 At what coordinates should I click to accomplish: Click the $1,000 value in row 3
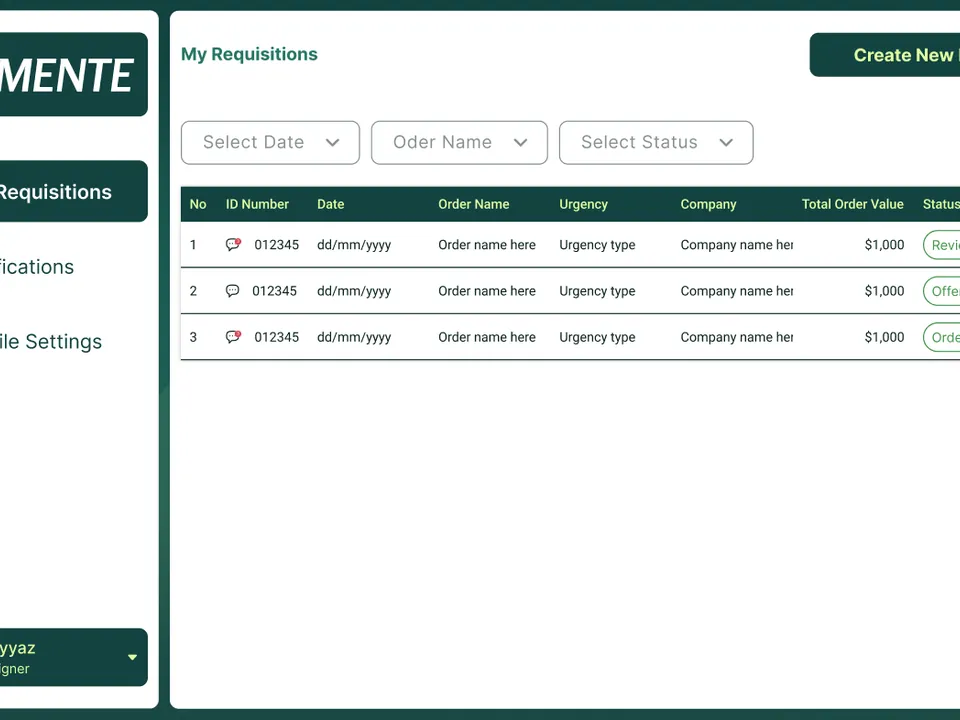tap(884, 337)
